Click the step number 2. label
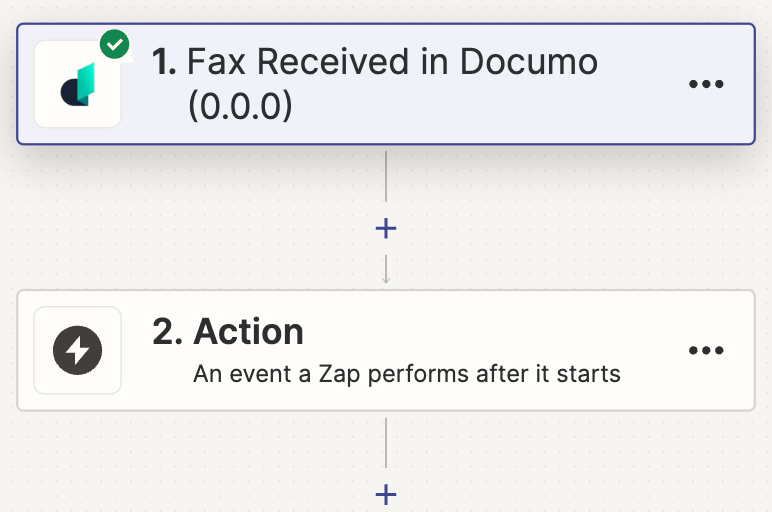772x512 pixels. point(167,332)
